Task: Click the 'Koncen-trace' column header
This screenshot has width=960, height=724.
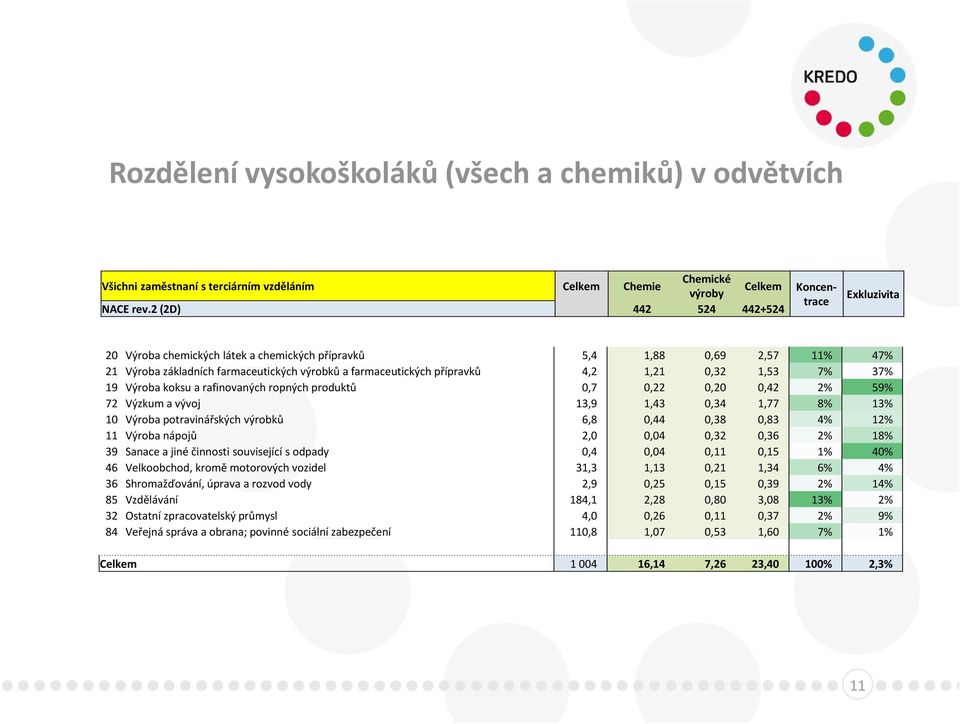Action: point(816,294)
